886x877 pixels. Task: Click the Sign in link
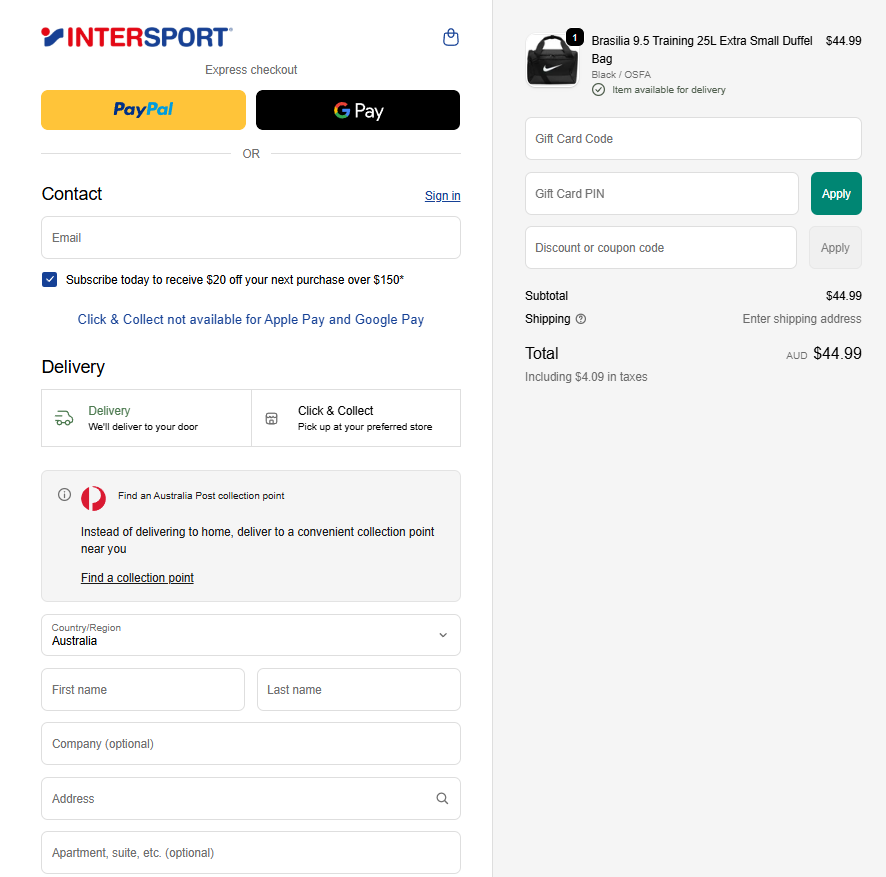[x=442, y=196]
